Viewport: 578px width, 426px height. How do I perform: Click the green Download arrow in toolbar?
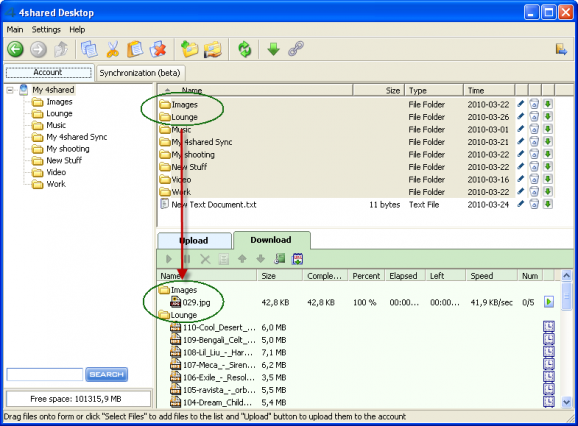(273, 49)
